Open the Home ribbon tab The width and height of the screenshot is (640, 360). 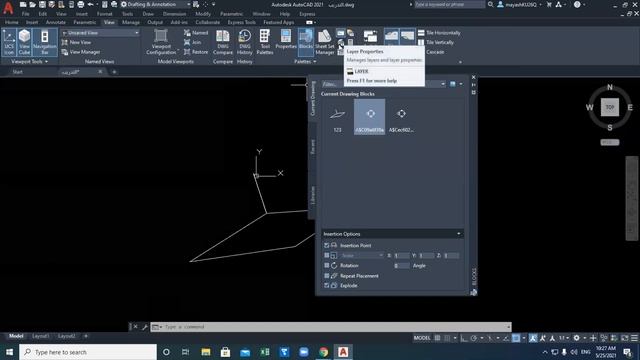point(11,22)
